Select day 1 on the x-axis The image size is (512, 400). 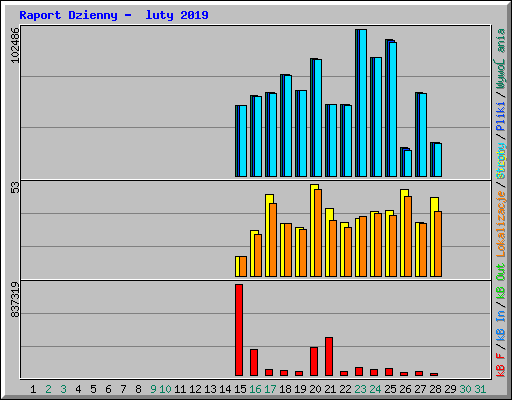click(x=33, y=389)
